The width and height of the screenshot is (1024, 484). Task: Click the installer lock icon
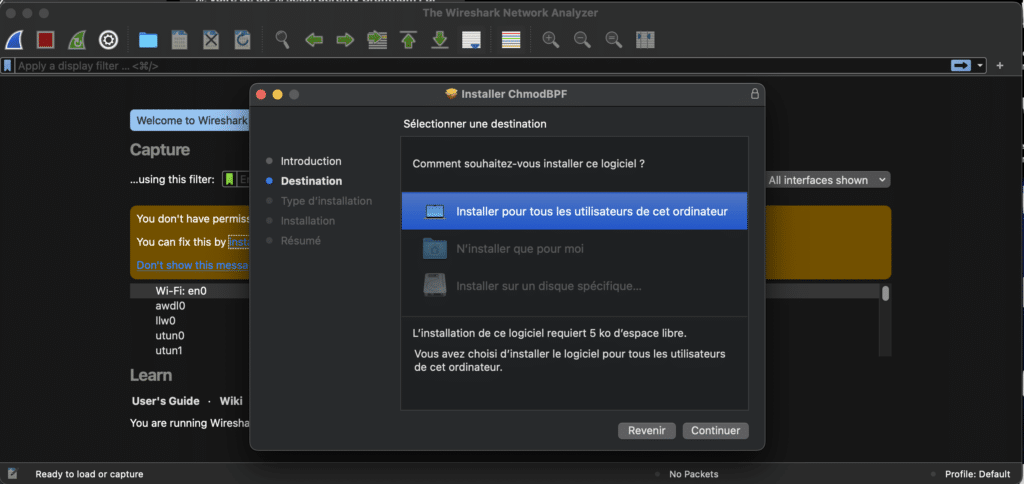coord(755,94)
